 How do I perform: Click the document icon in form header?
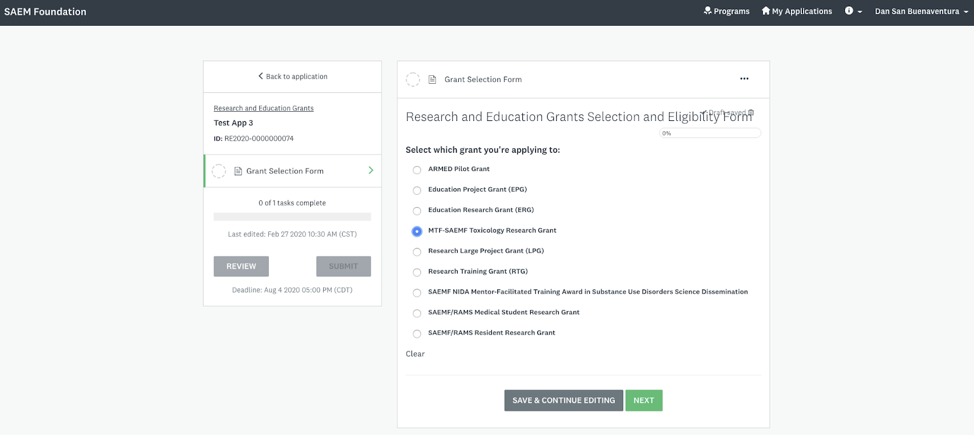[432, 80]
